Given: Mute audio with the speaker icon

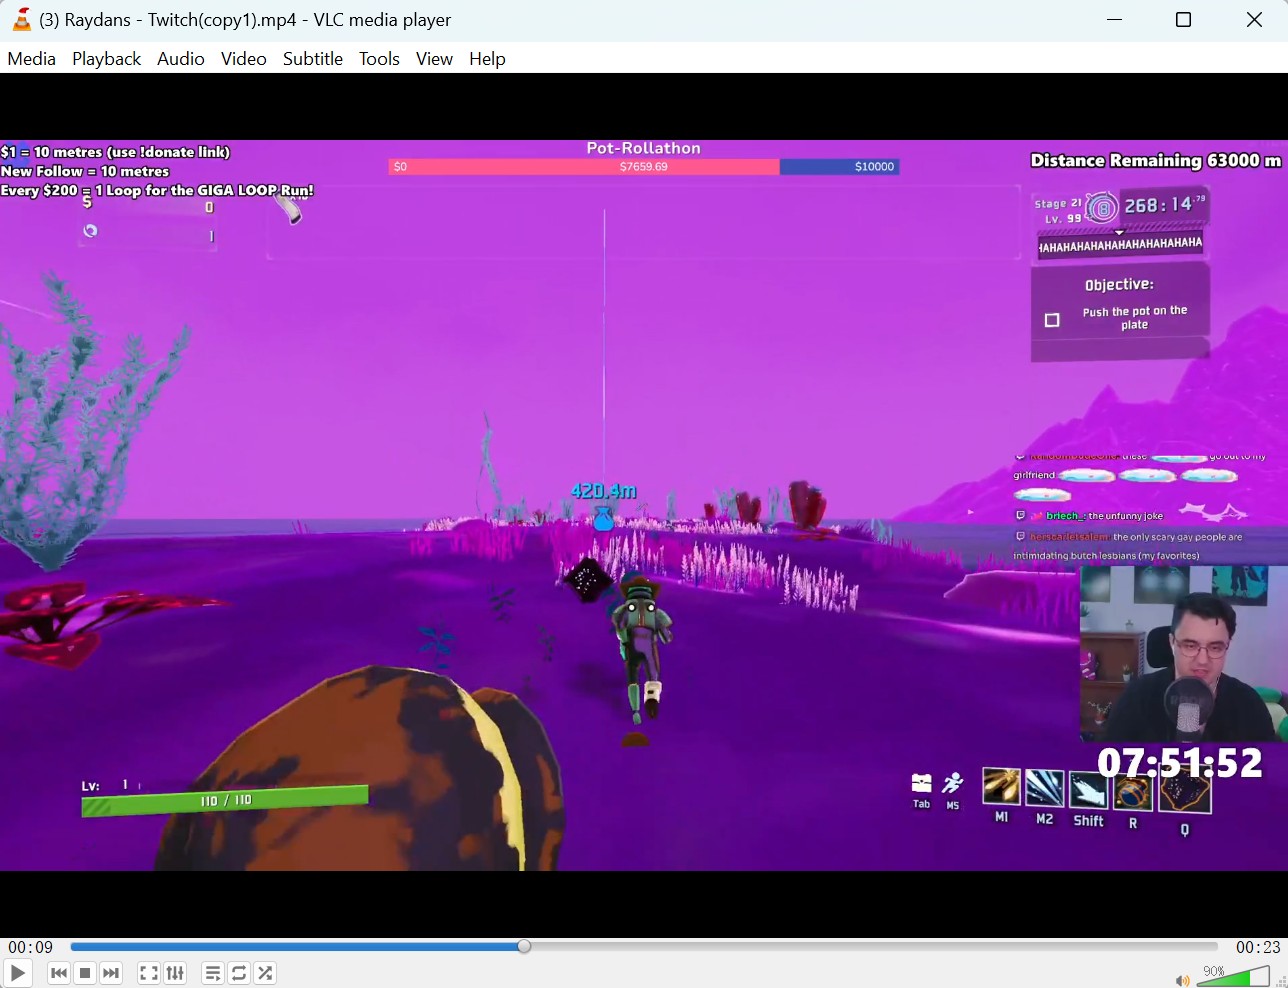Looking at the screenshot, I should coord(1183,980).
